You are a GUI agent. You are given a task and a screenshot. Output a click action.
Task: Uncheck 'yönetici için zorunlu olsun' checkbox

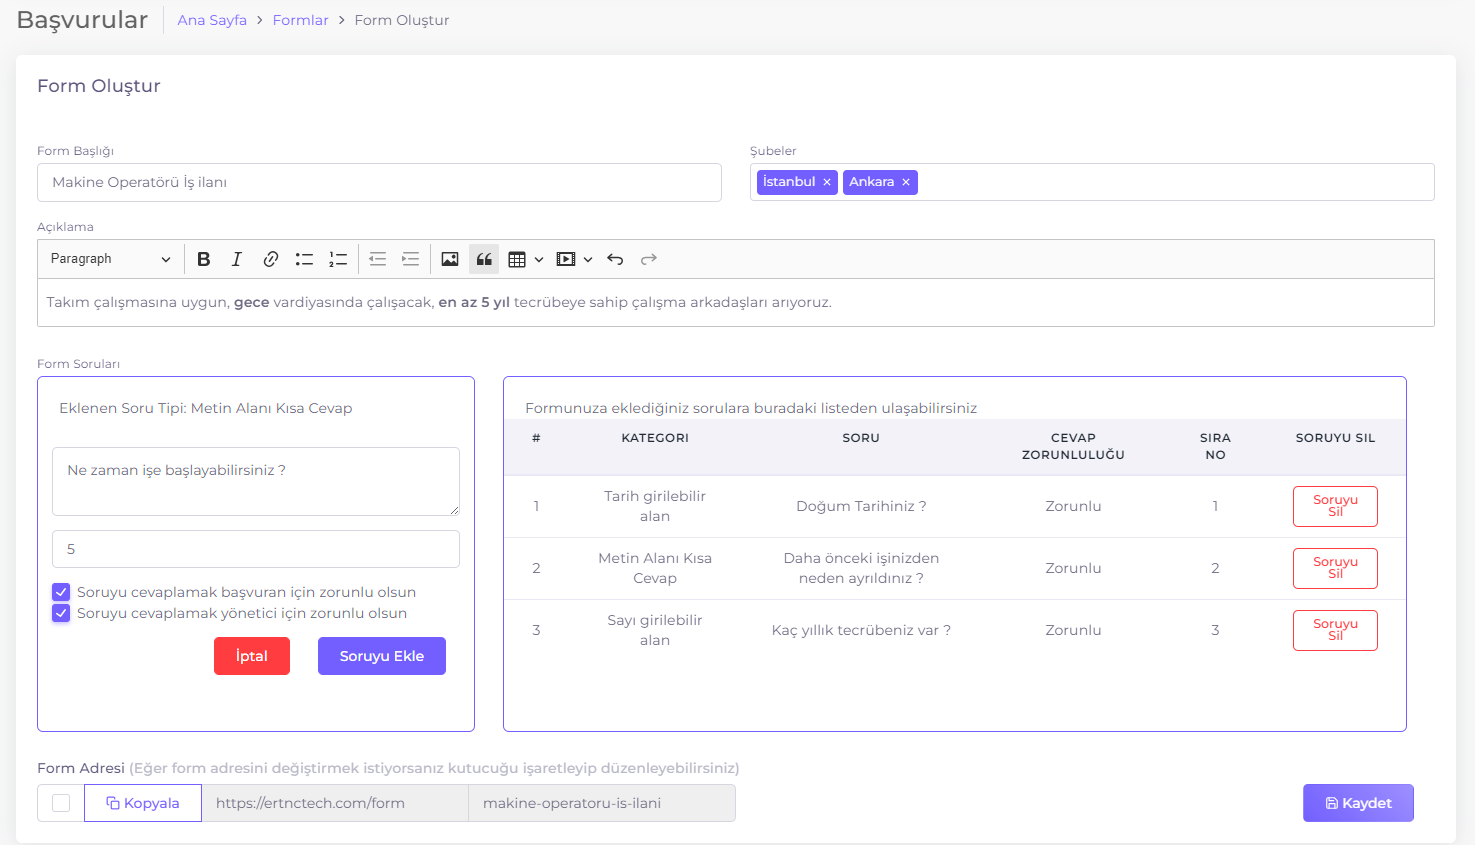pyautogui.click(x=61, y=613)
